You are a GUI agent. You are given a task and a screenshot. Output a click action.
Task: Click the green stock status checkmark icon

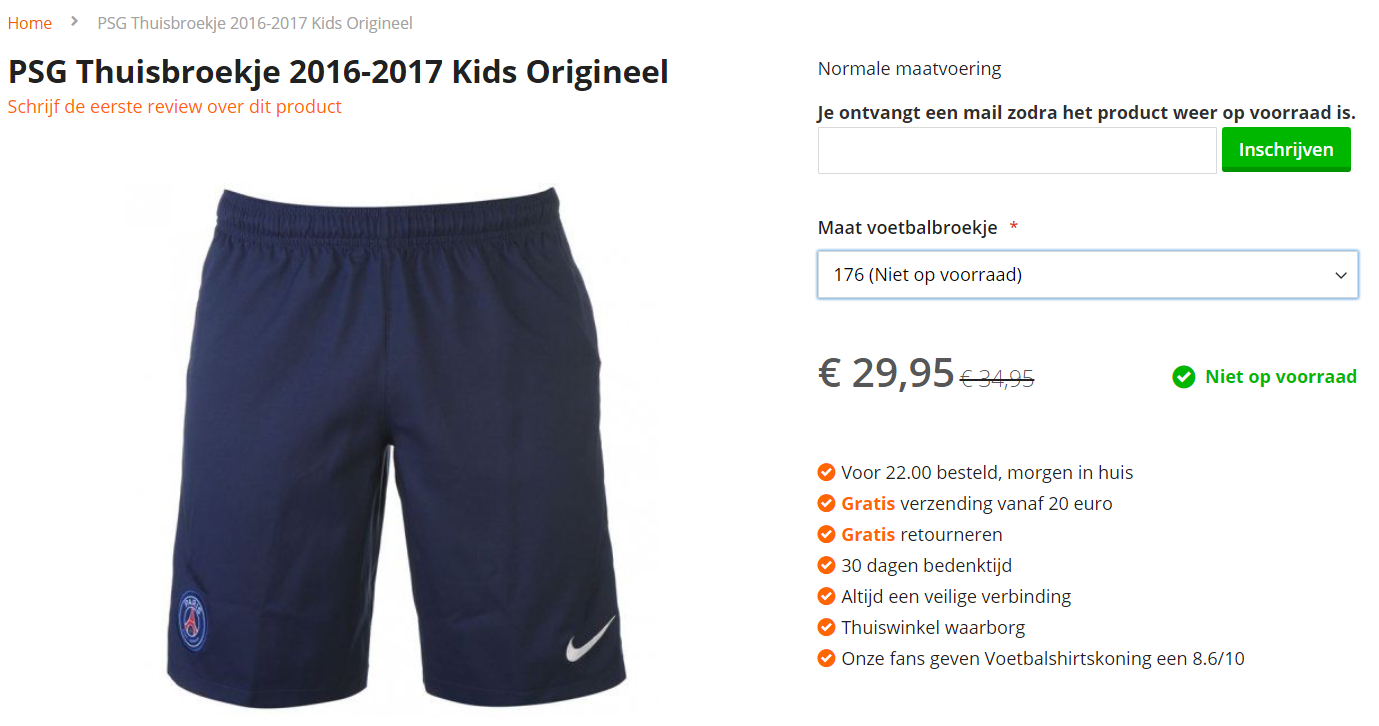pyautogui.click(x=1184, y=377)
